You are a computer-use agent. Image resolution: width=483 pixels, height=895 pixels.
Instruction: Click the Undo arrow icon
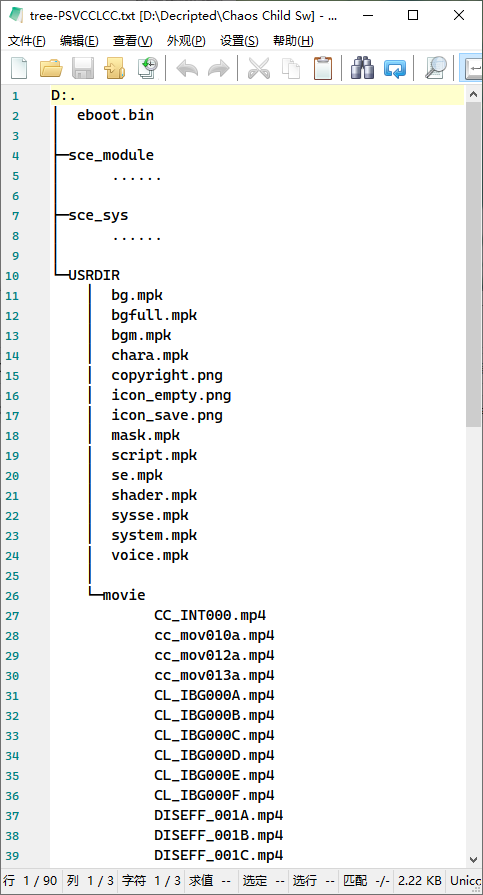click(187, 68)
